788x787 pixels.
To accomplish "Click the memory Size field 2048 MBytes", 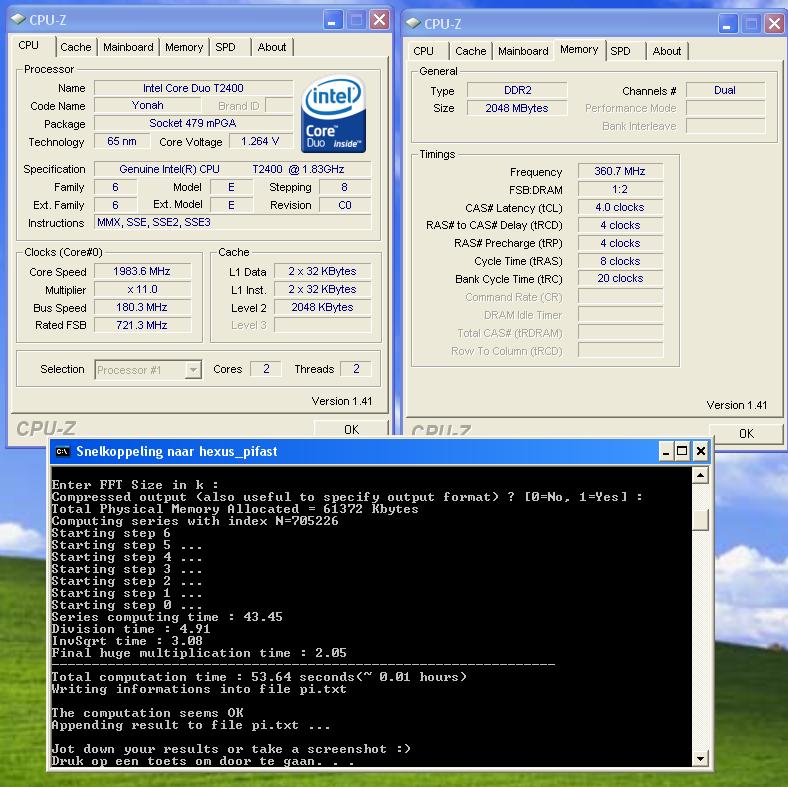I will pos(517,108).
